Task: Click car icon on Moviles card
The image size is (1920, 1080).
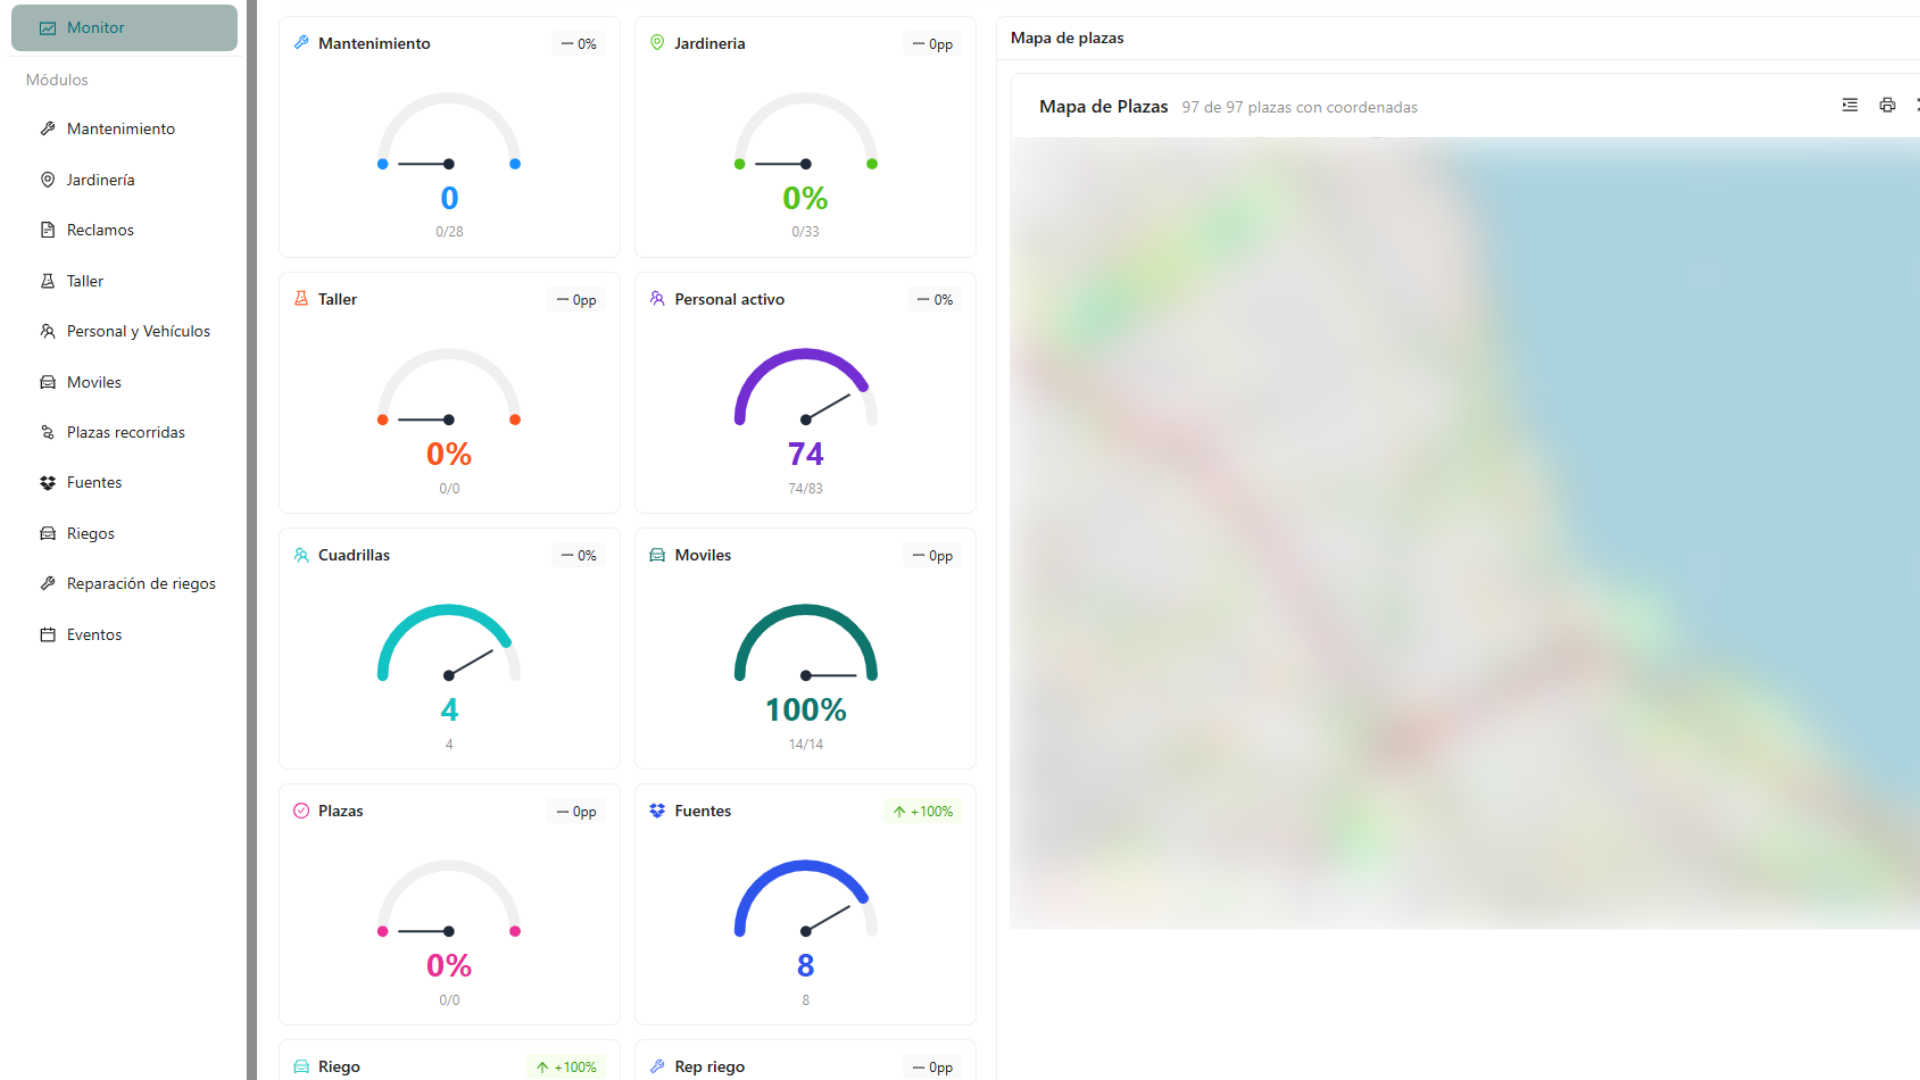Action: 657,554
